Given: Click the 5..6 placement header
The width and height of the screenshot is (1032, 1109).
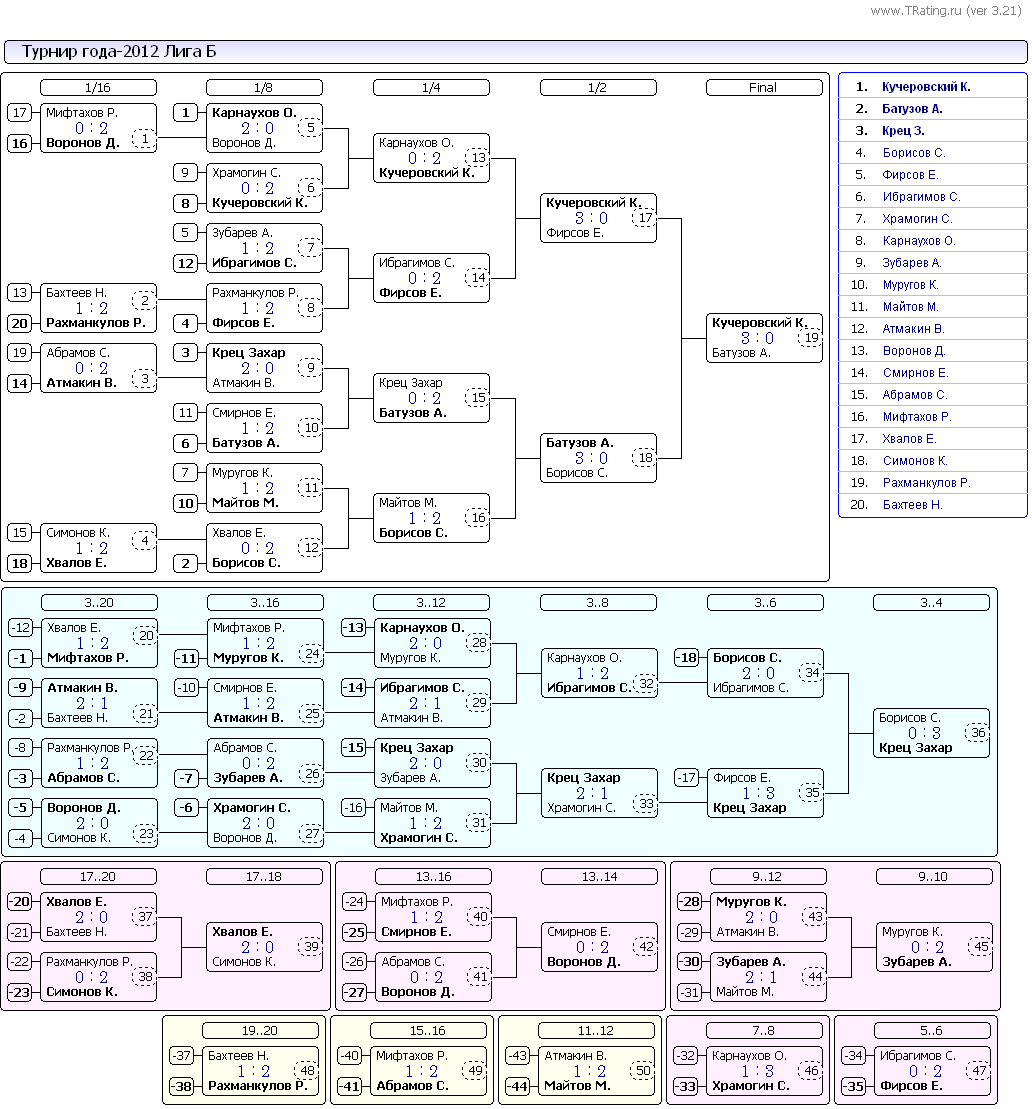Looking at the screenshot, I should point(932,1030).
